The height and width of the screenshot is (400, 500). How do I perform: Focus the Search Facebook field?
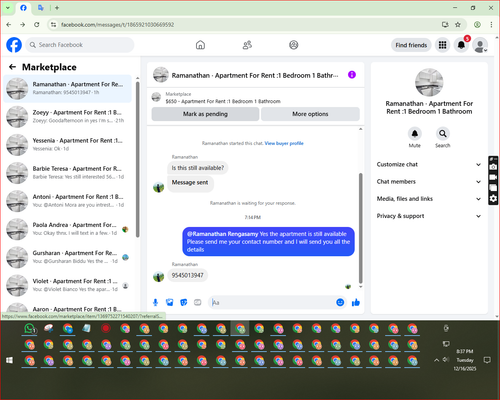tap(80, 45)
